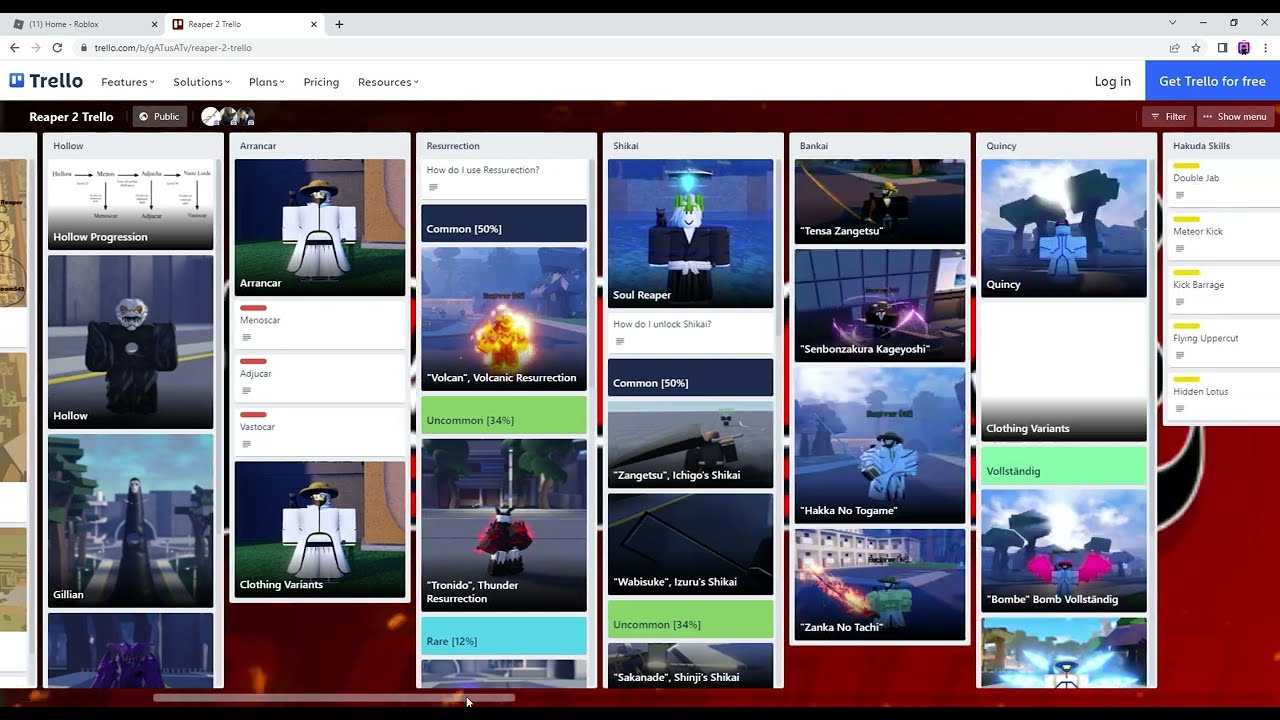1280x720 pixels.
Task: Click the Public visibility button
Action: click(x=160, y=116)
